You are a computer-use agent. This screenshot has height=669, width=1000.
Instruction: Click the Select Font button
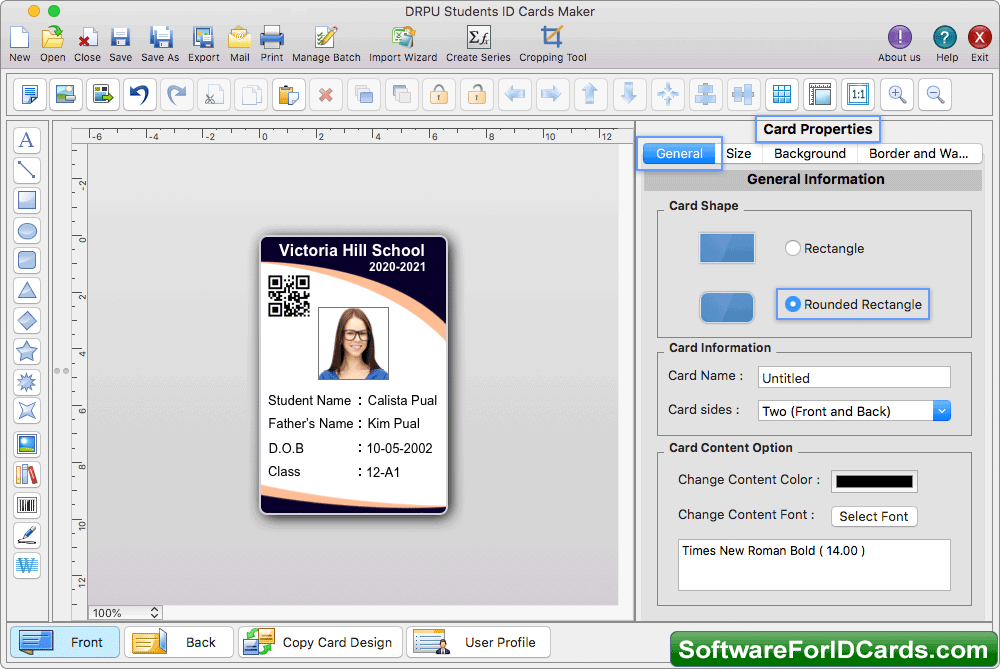coord(874,517)
